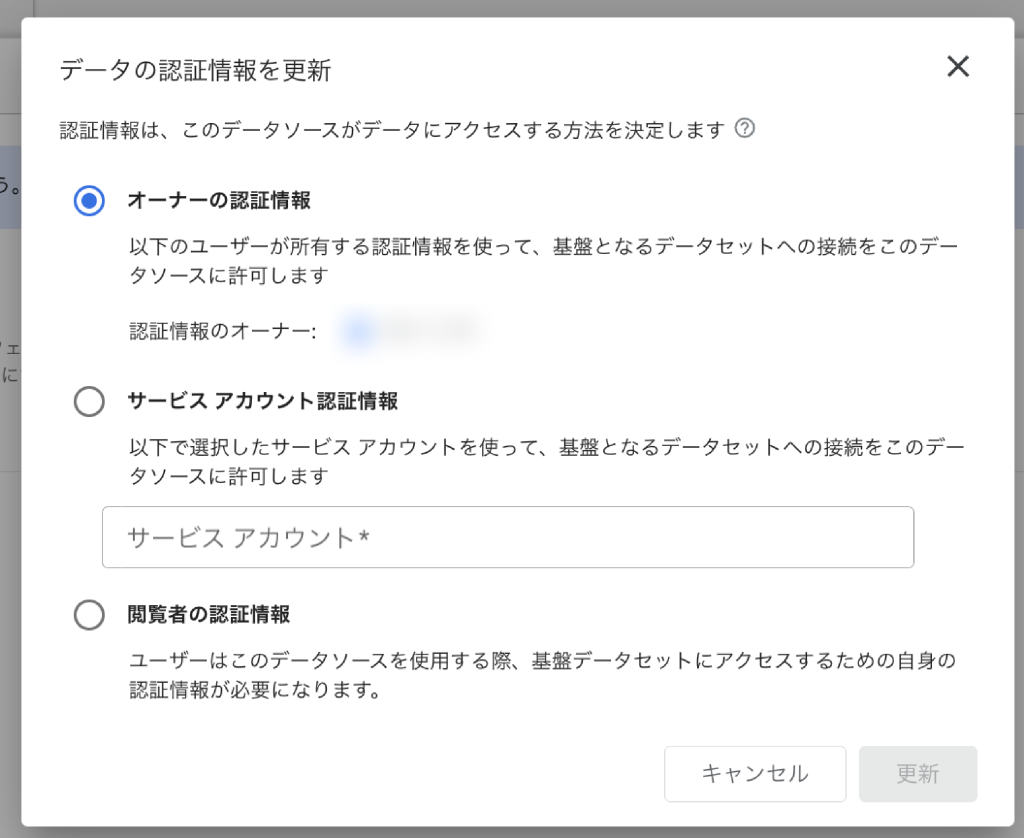The image size is (1024, 838).
Task: Click the データの認証情報を更新 dialog title
Action: tap(196, 70)
